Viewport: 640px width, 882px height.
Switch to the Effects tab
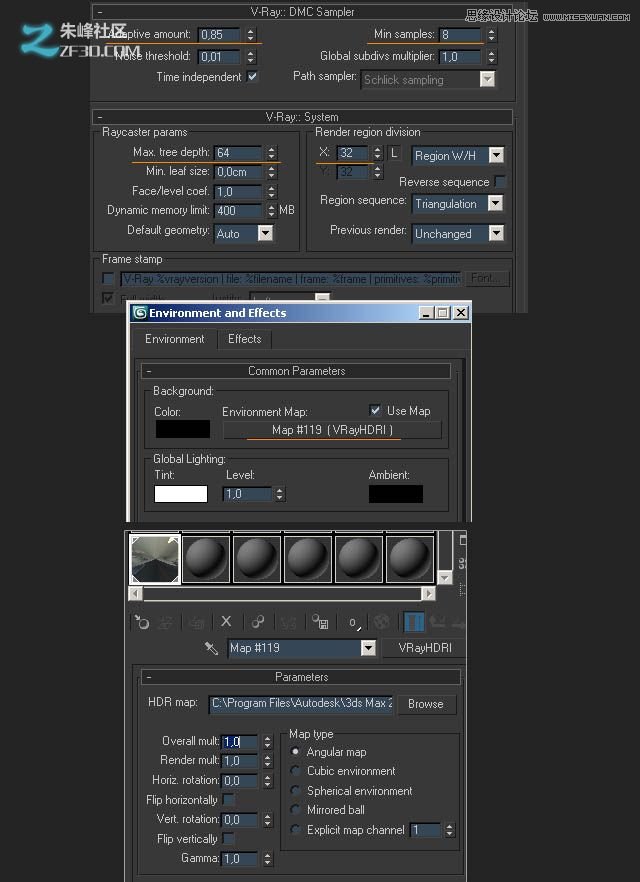[x=245, y=339]
